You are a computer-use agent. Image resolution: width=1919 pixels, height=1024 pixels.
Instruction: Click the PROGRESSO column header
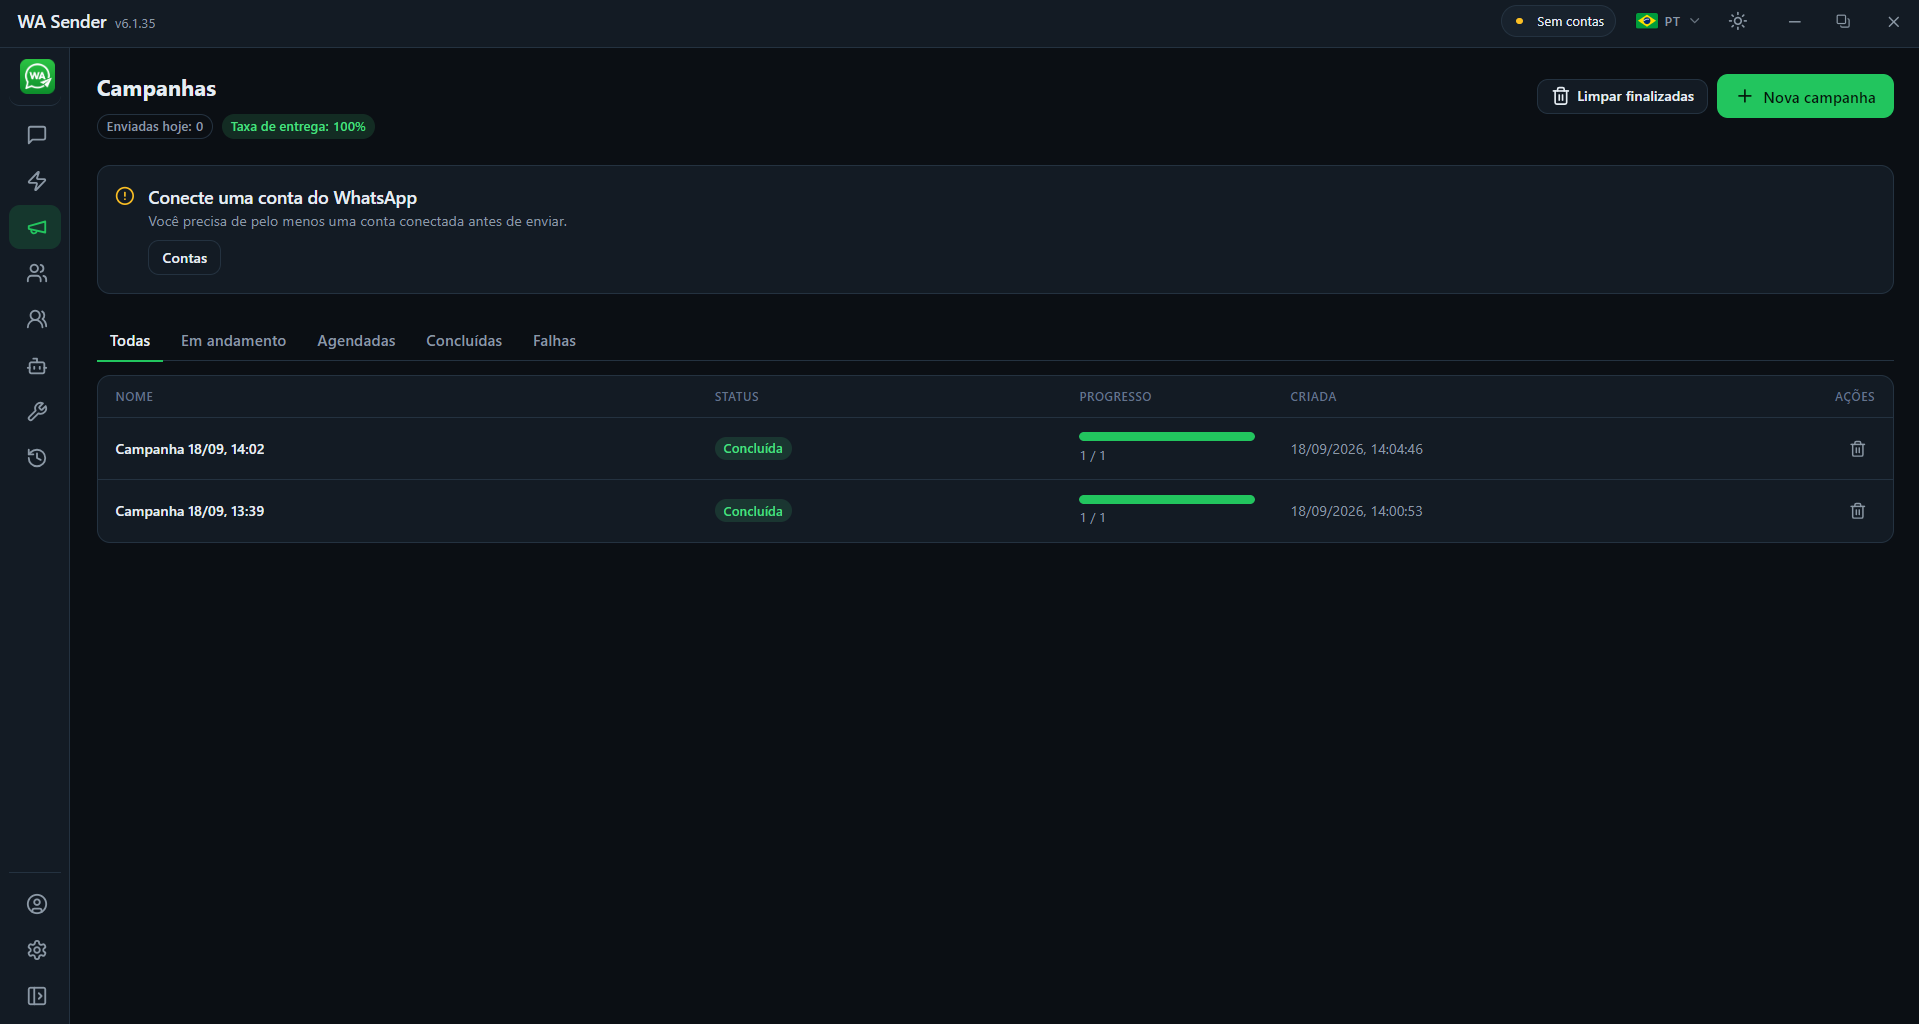[x=1115, y=397]
